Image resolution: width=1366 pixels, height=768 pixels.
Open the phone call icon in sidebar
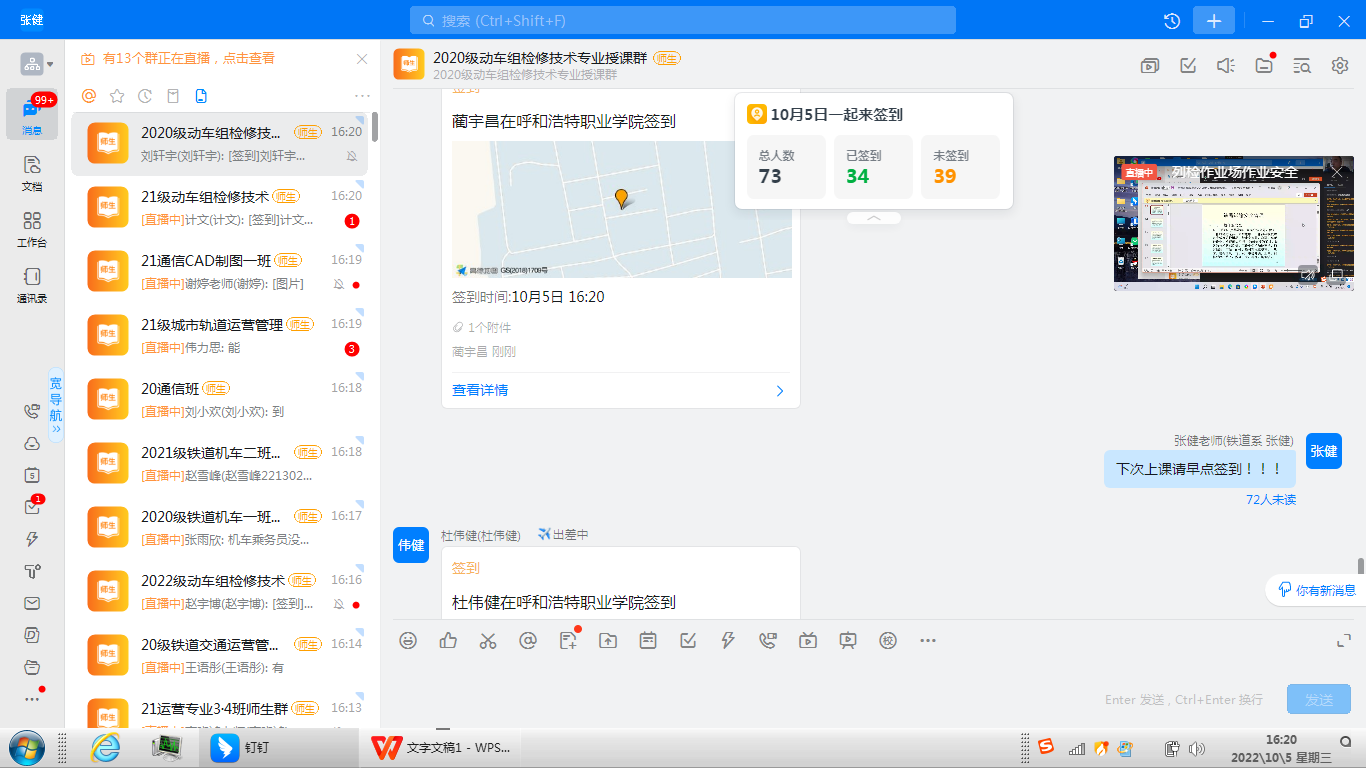point(32,411)
